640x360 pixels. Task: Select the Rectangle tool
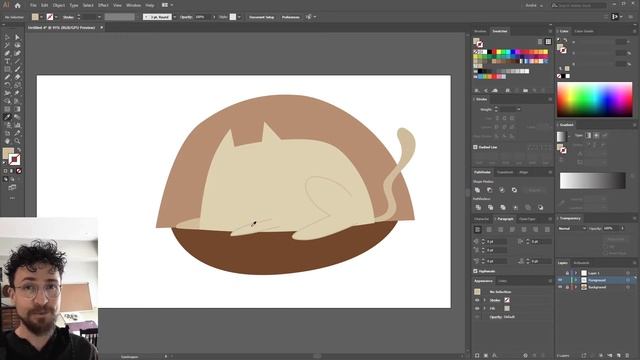coord(7,69)
